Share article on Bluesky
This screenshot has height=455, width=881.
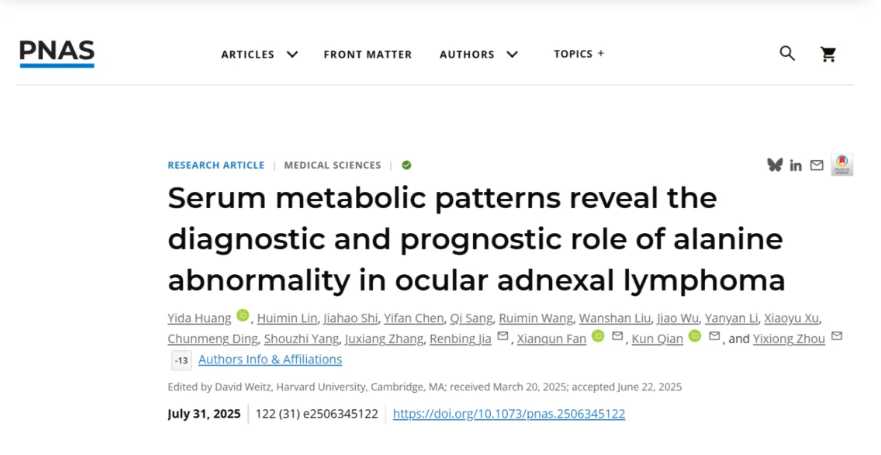click(774, 165)
